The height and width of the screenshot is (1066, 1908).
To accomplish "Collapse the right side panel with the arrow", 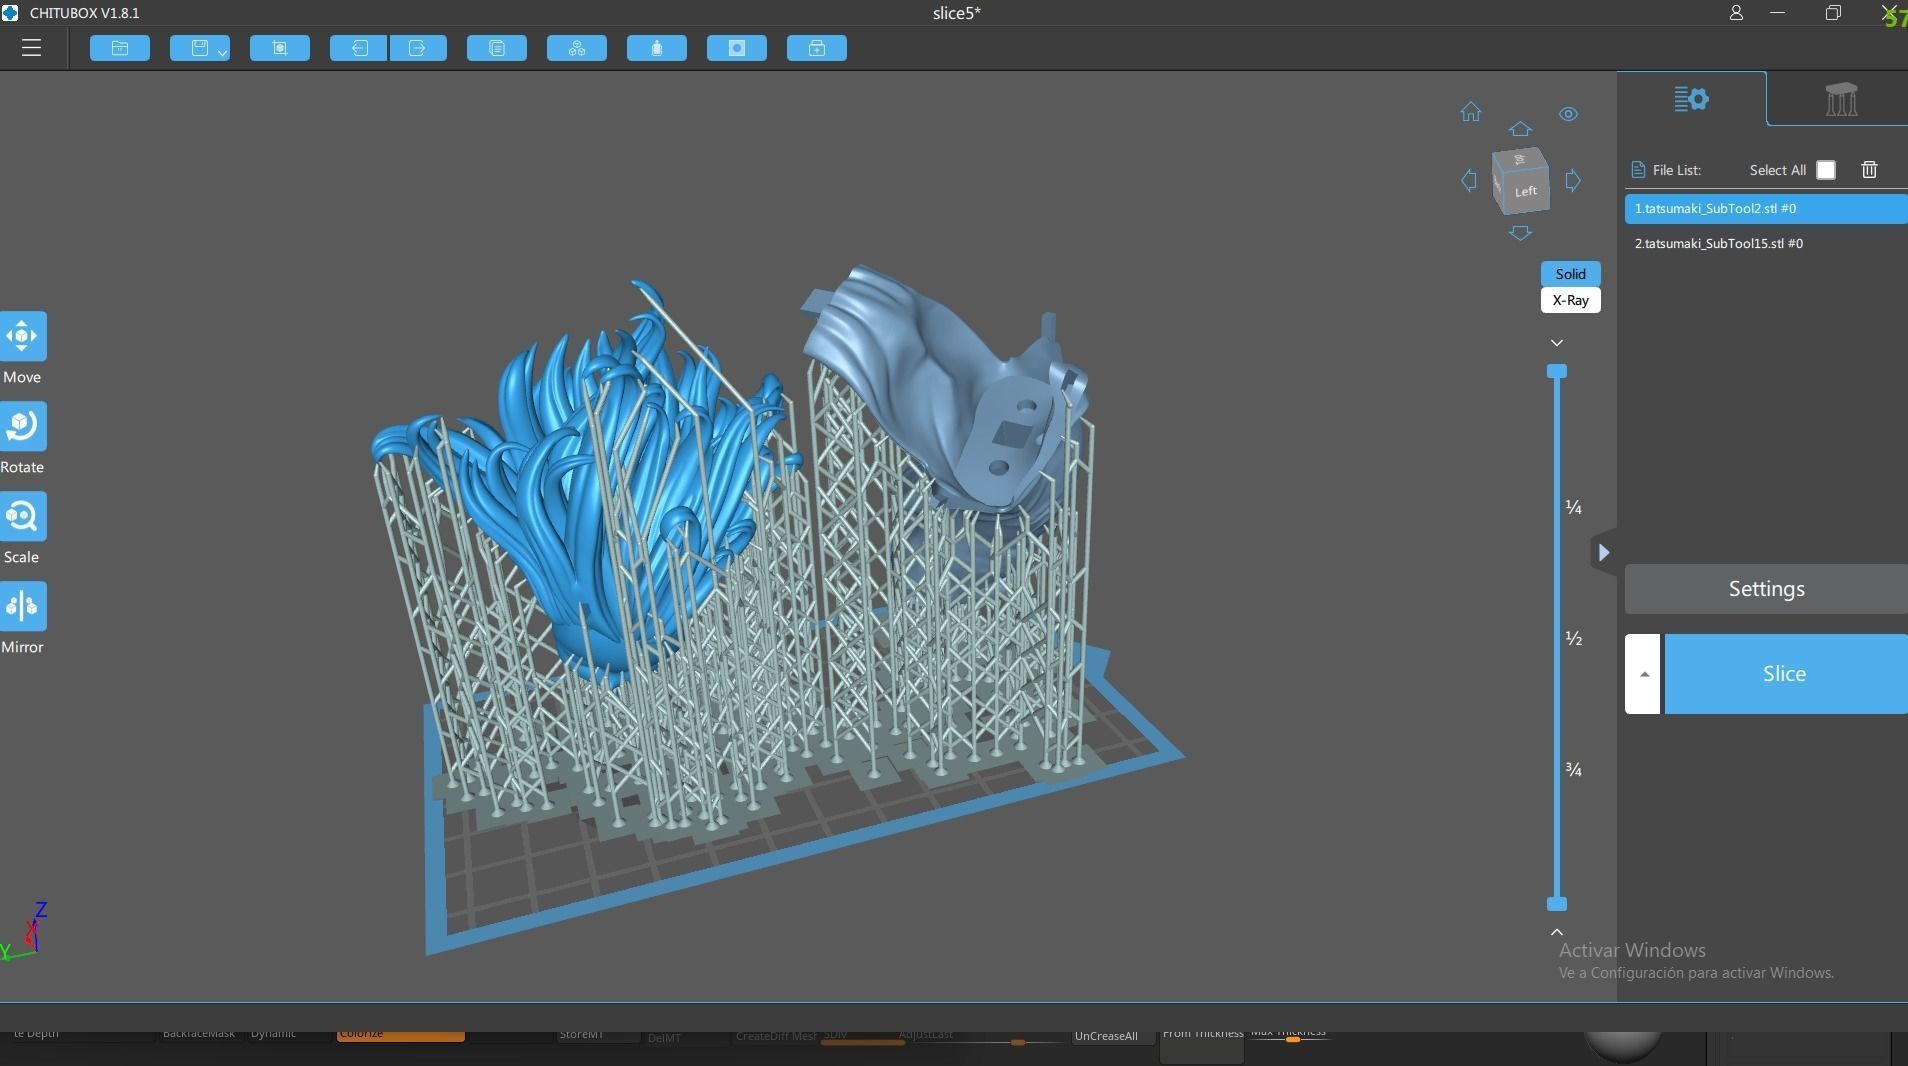I will tap(1603, 552).
